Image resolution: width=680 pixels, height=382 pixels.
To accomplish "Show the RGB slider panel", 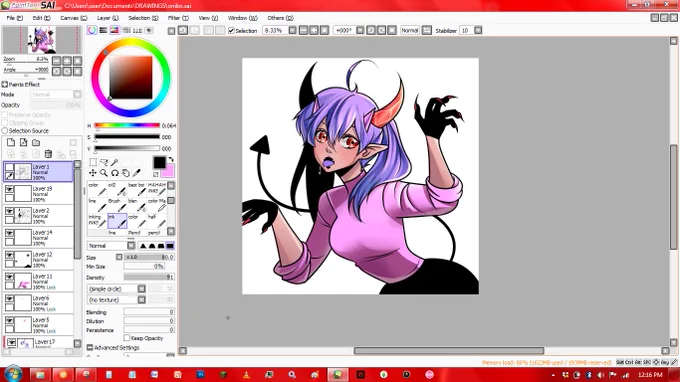I will point(103,30).
